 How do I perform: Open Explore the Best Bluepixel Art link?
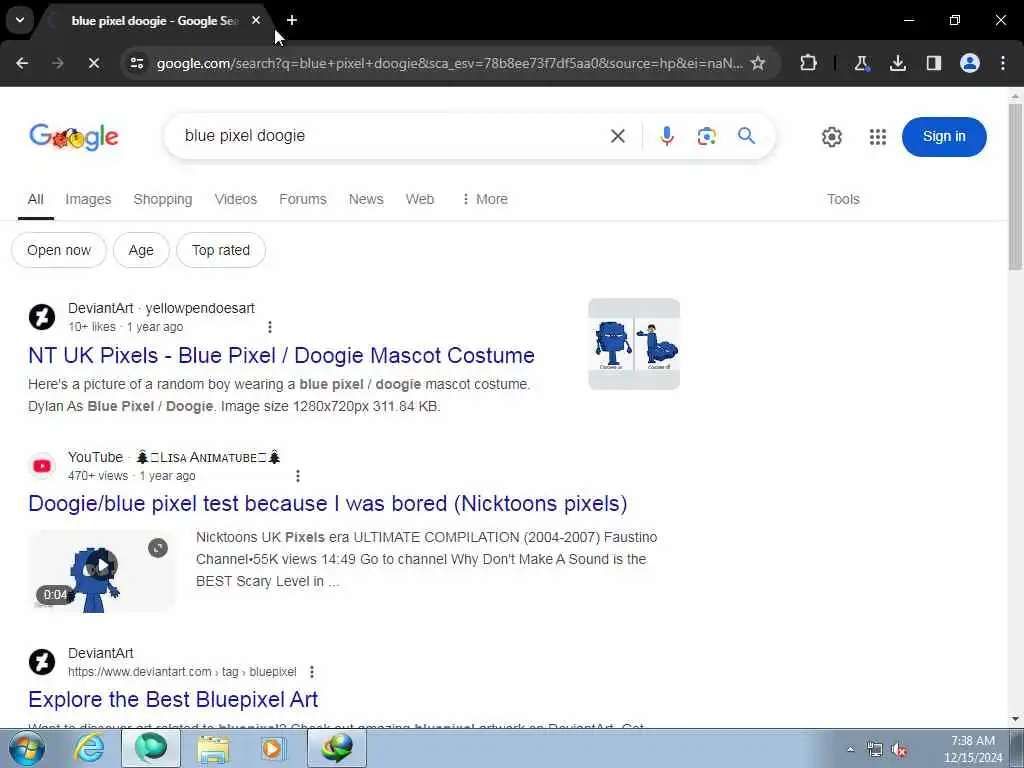tap(173, 699)
